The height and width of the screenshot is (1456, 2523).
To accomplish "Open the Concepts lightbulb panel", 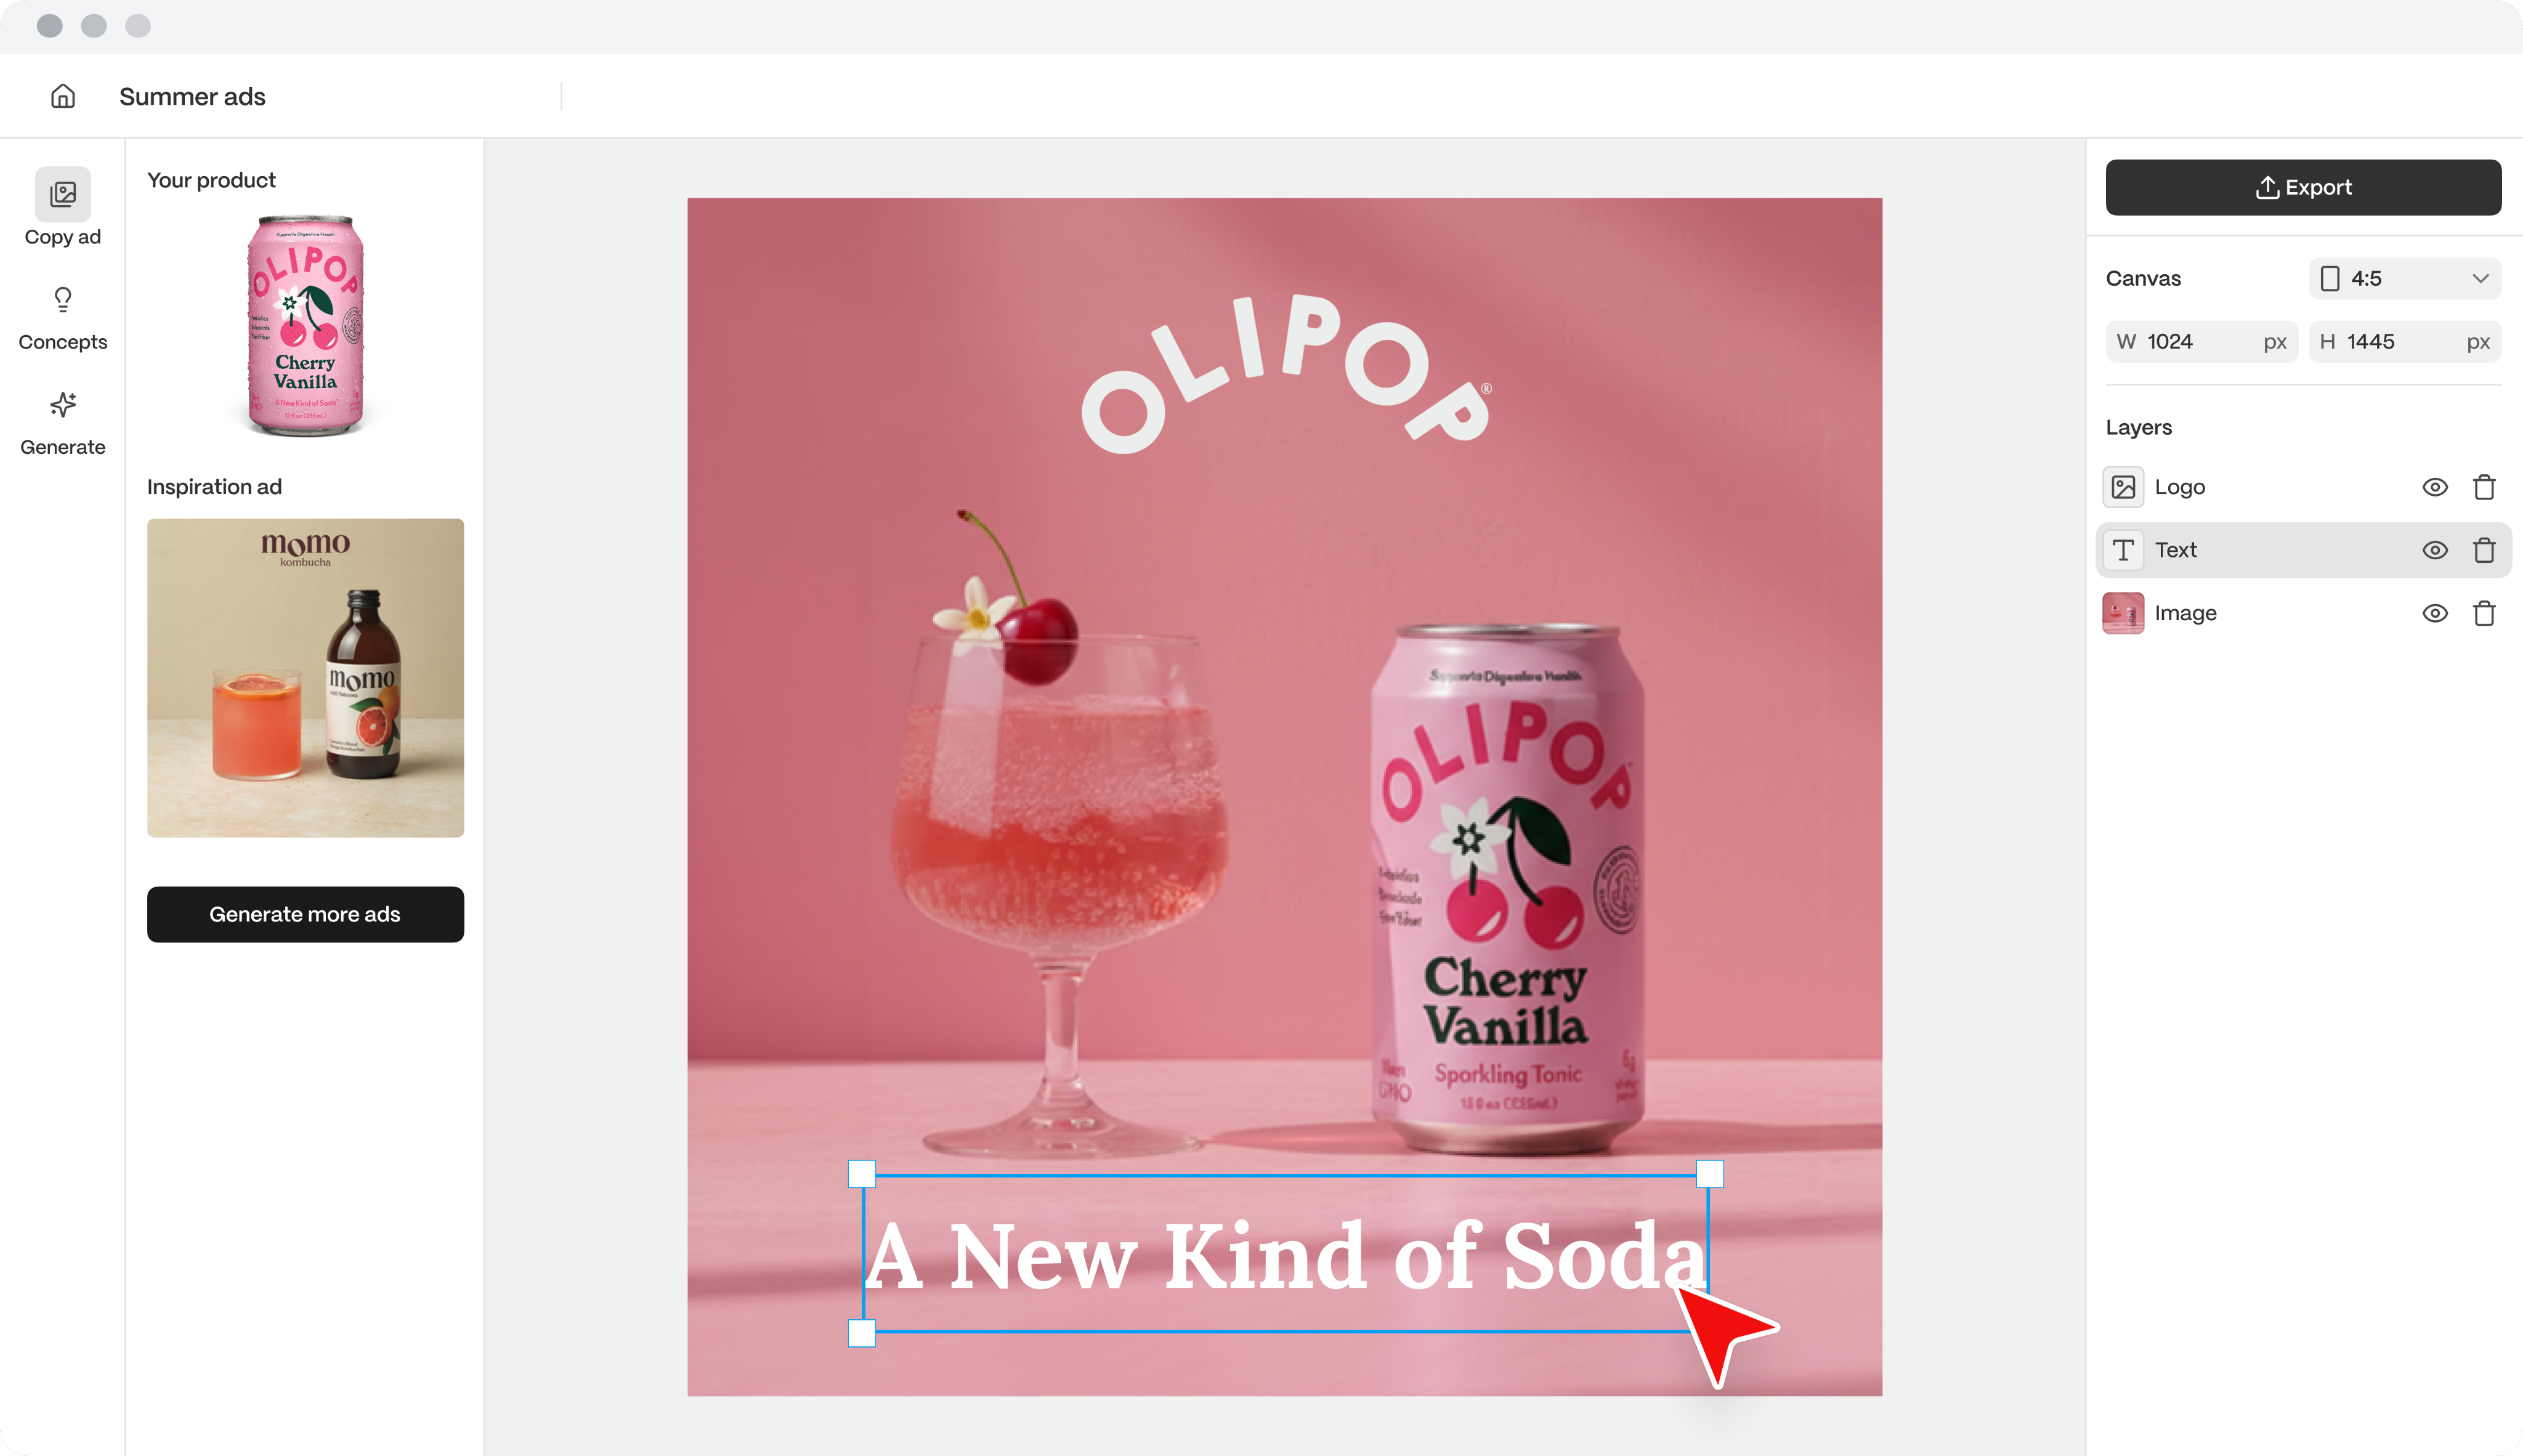I will click(63, 319).
